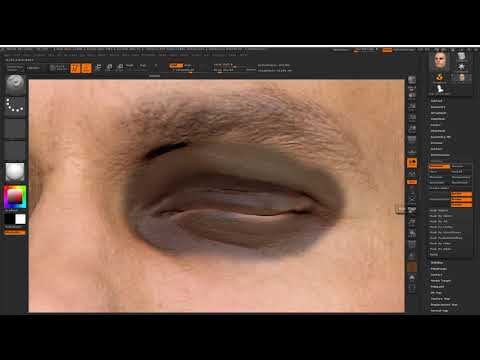
Task: Click the SharpenMask button
Action: click(461, 177)
